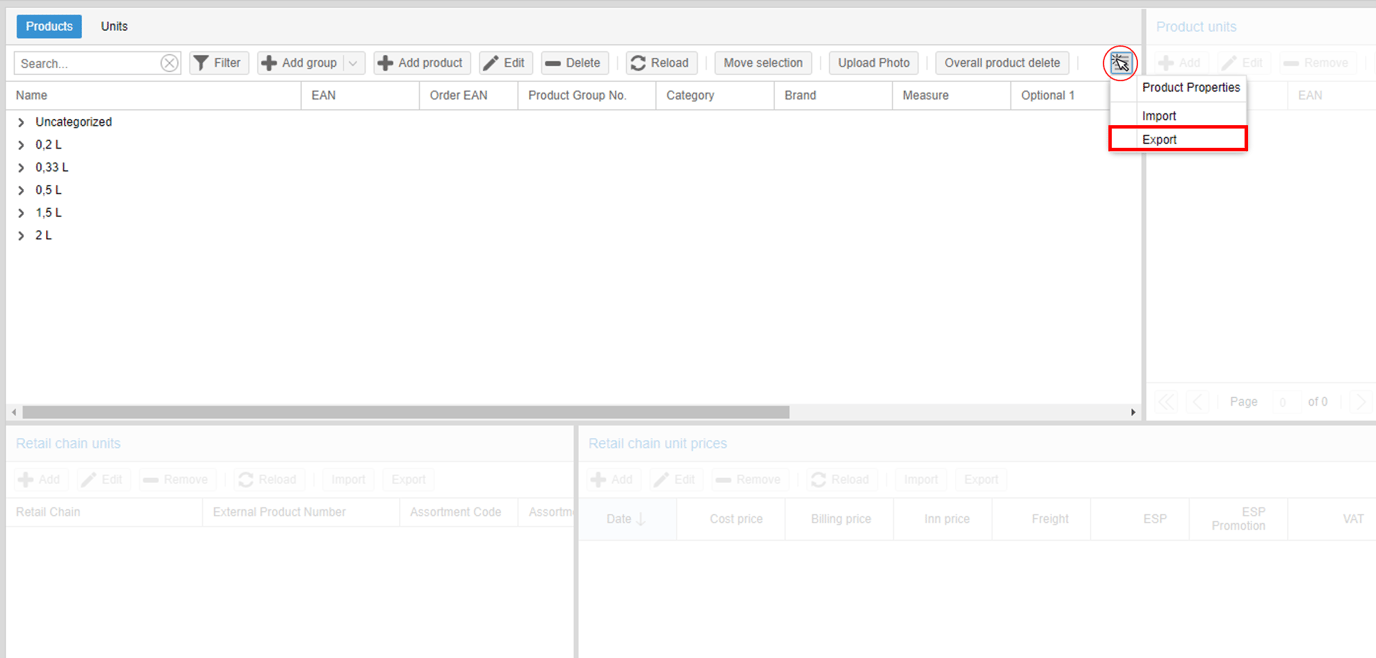Click the scroll right arrow of products grid
Screen dimensions: 1376x658
[x=1133, y=412]
